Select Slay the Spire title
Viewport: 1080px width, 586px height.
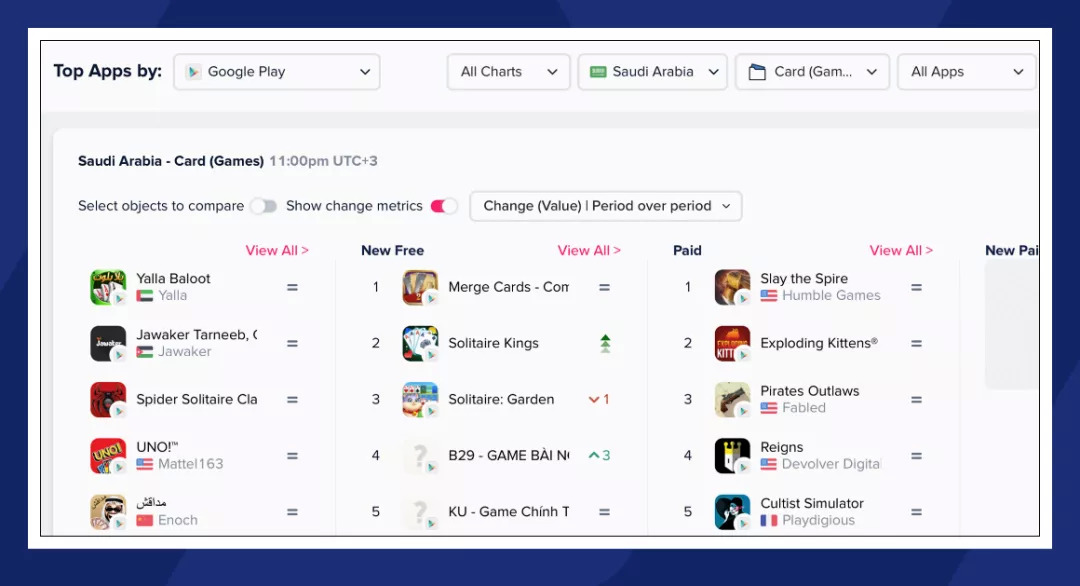(x=804, y=278)
